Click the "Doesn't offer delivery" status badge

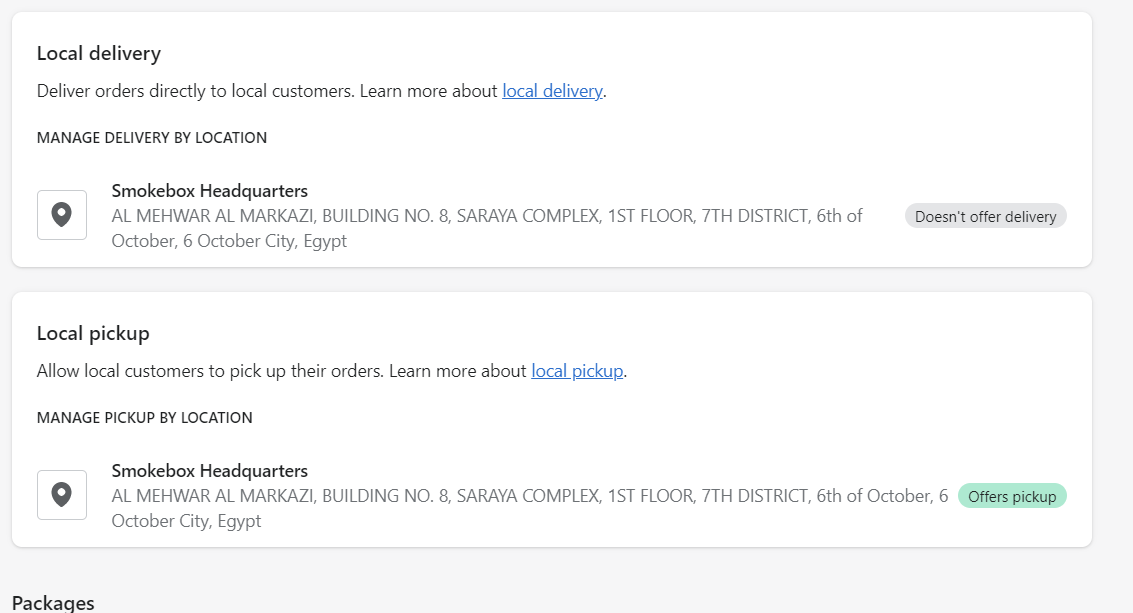[x=985, y=216]
